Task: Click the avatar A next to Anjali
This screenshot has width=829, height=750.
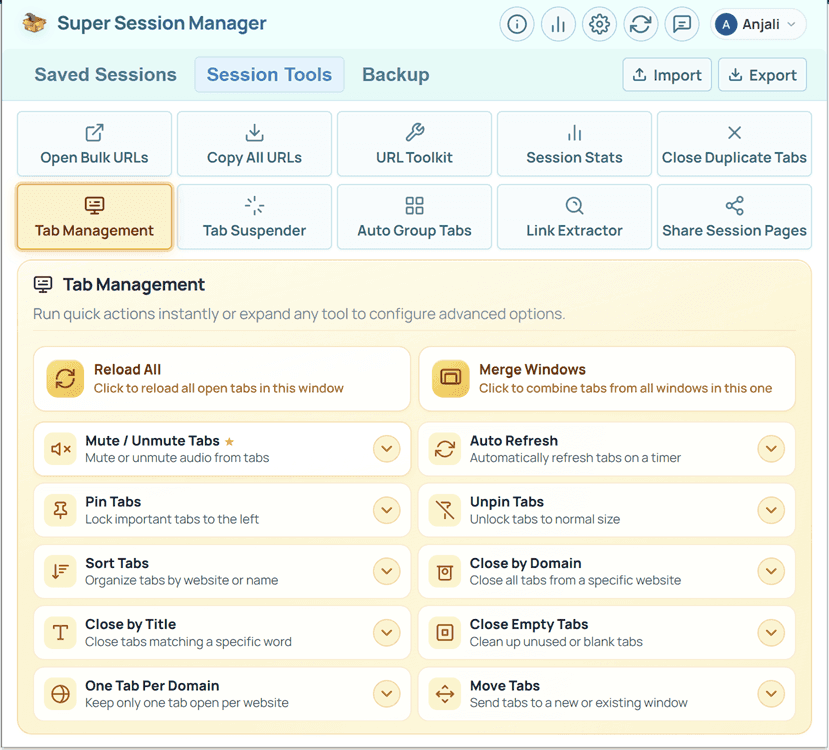Action: [726, 24]
